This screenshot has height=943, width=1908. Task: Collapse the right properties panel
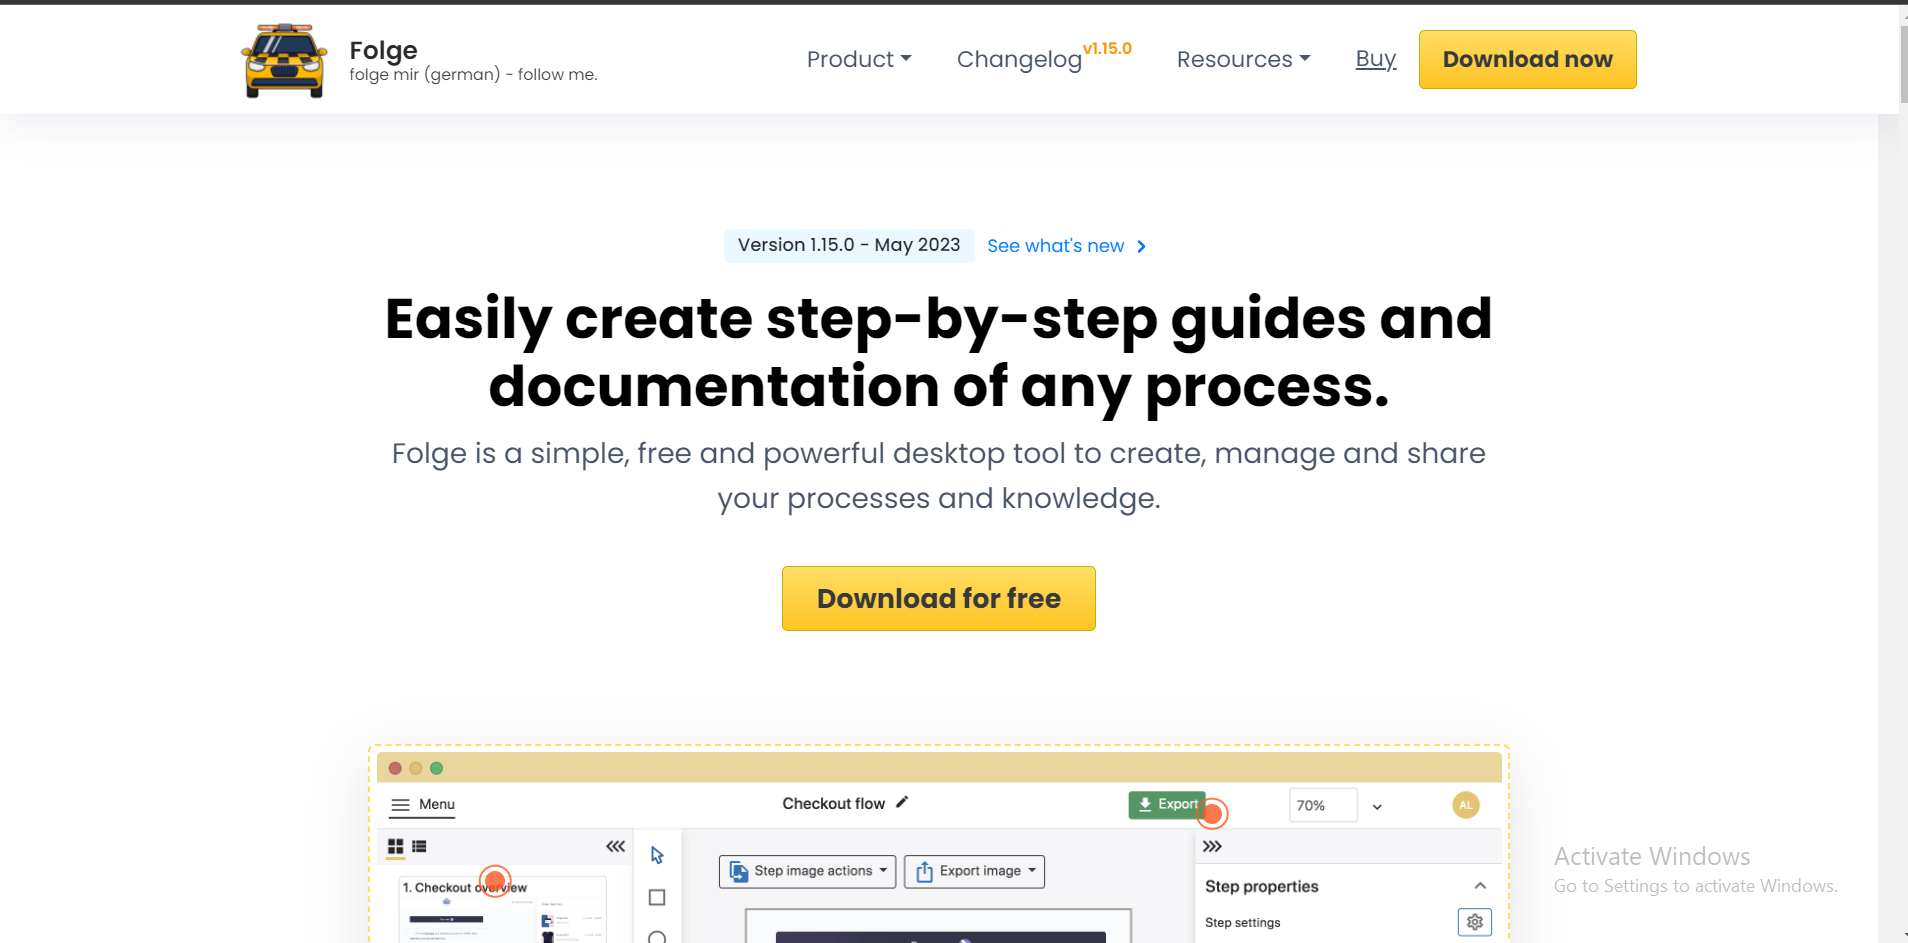point(1212,846)
